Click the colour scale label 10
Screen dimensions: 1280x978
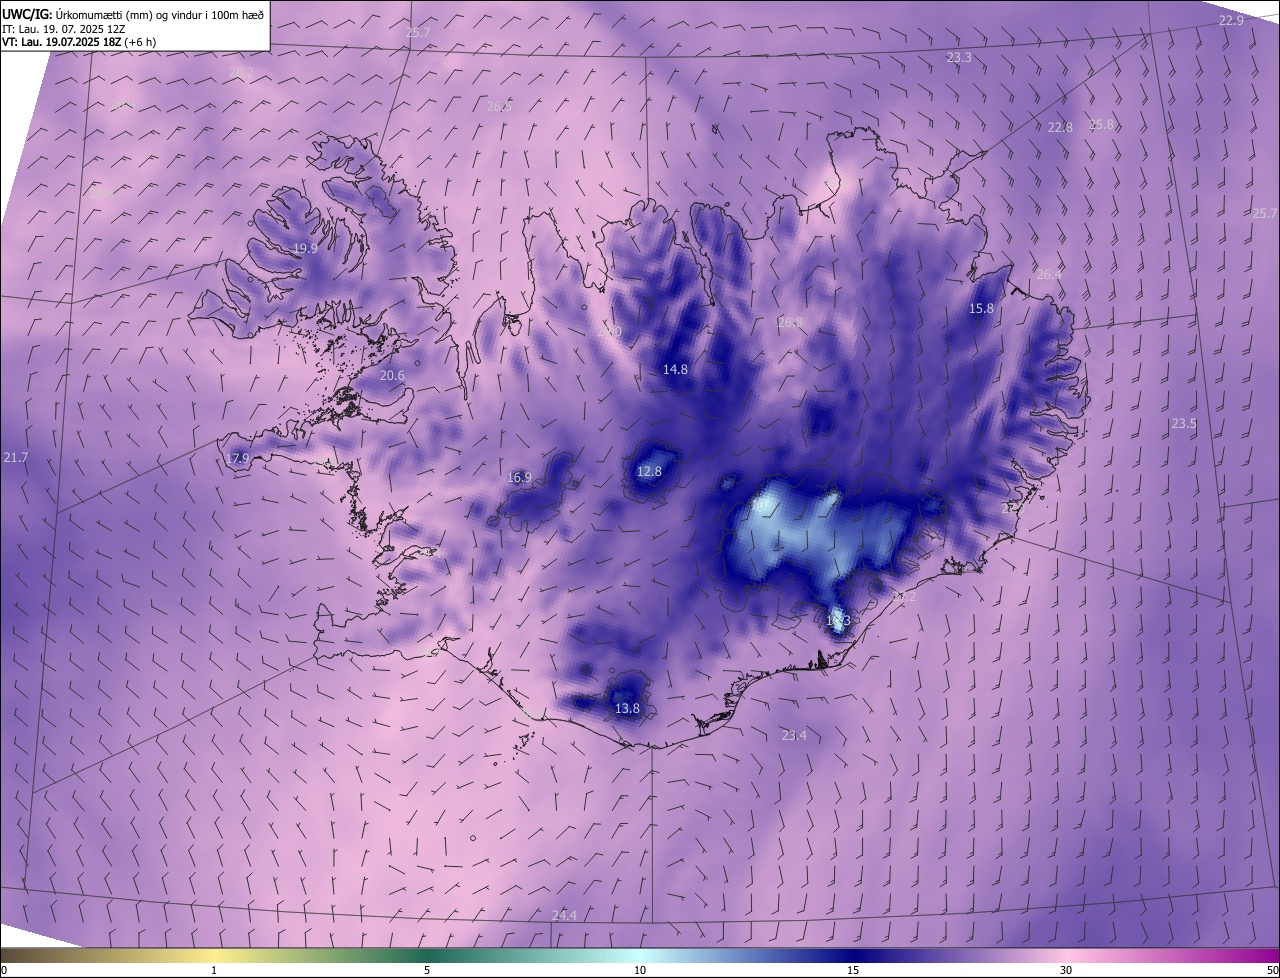(x=640, y=970)
